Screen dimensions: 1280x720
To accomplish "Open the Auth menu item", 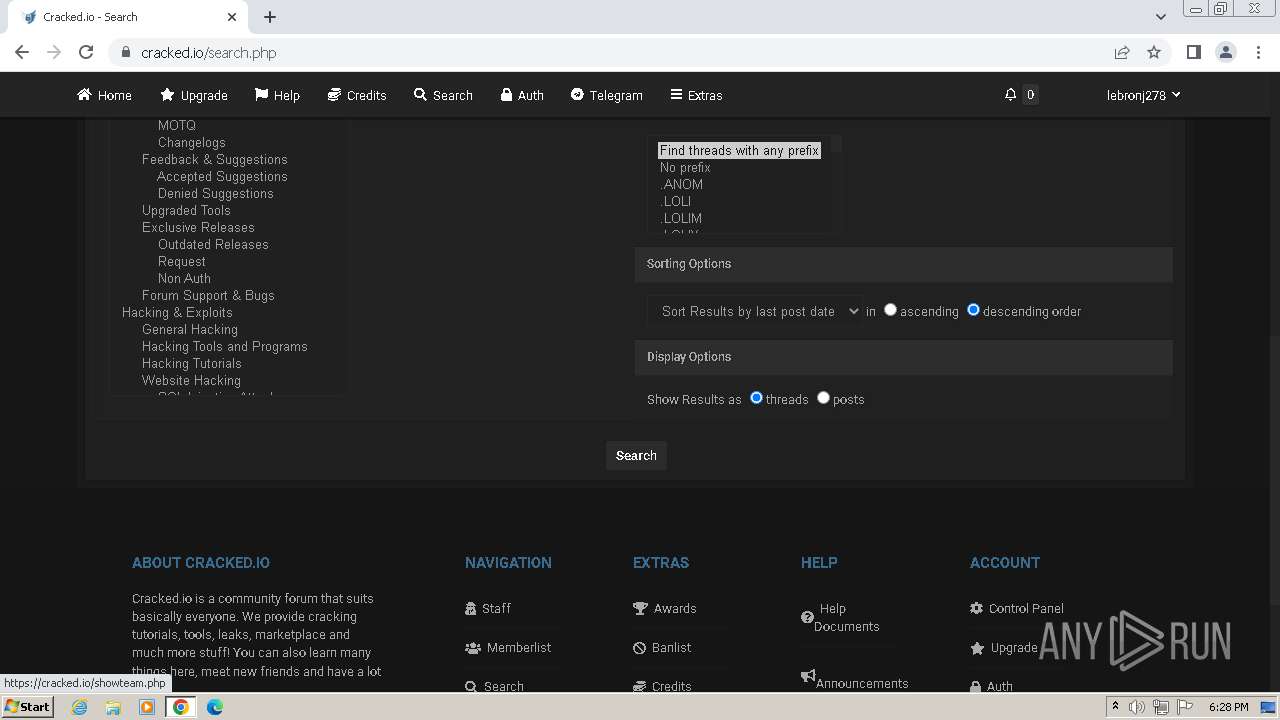I will (x=522, y=95).
